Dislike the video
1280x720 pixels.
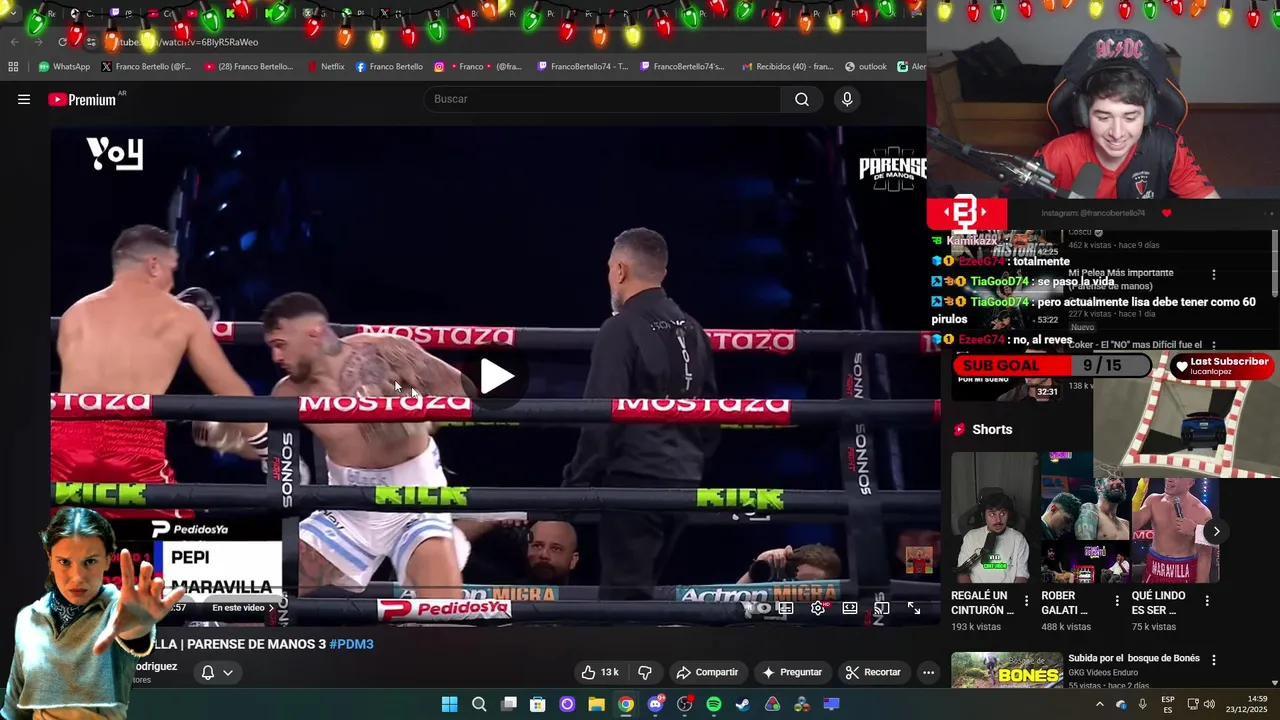point(645,672)
